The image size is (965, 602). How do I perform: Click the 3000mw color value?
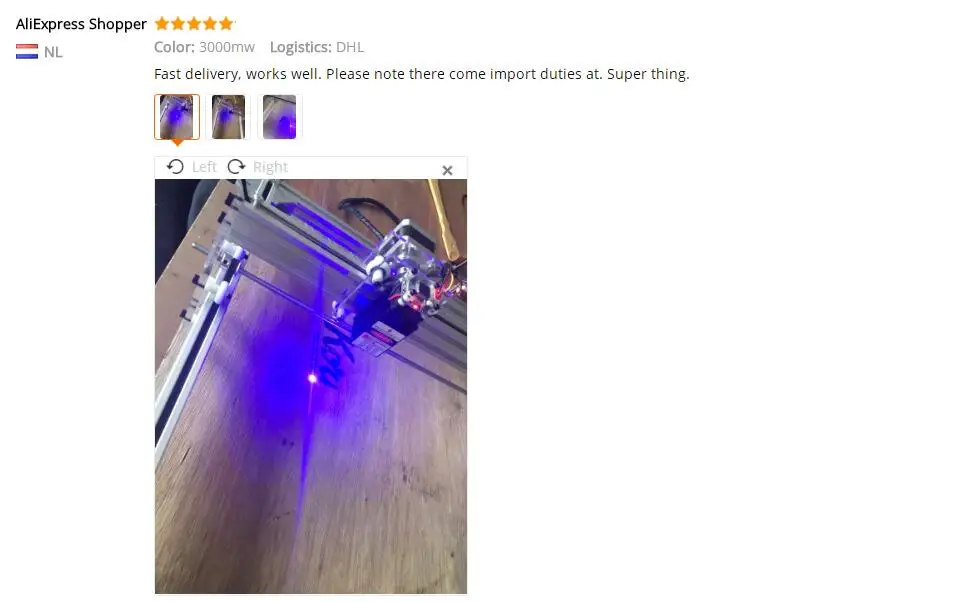(x=227, y=47)
